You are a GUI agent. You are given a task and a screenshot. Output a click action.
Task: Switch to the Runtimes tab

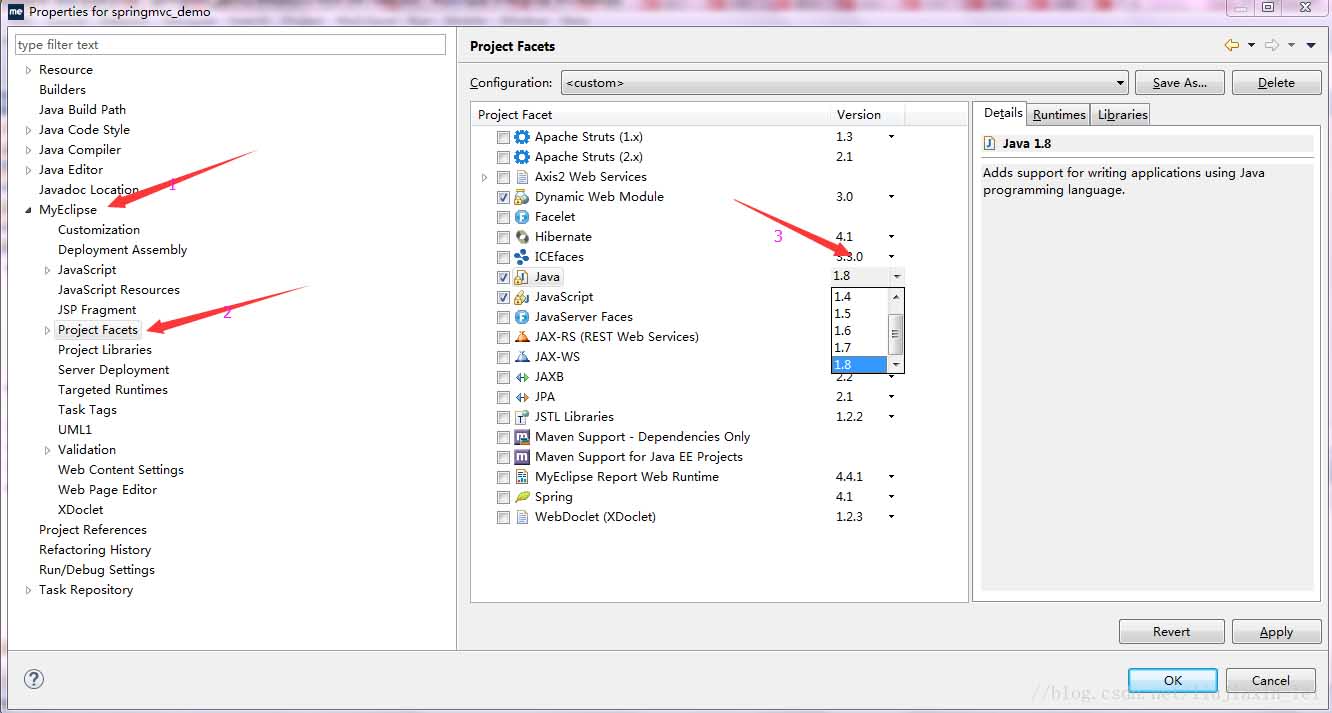pos(1059,114)
